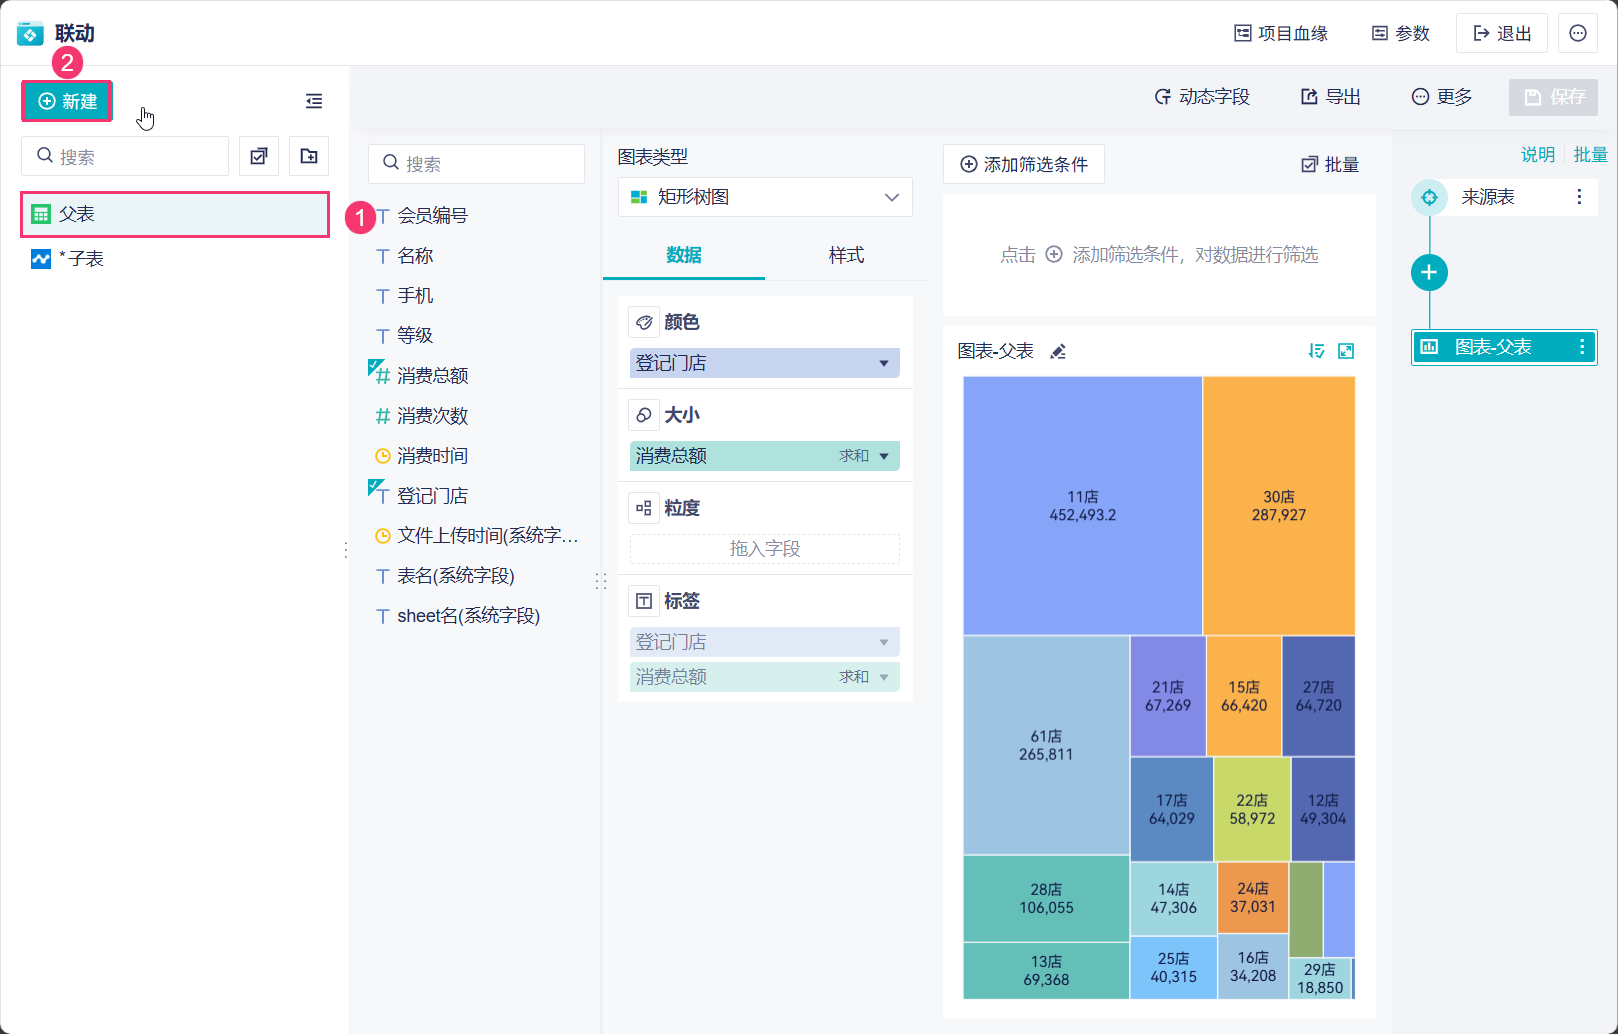
Task: Open 项目血缘 in the header
Action: click(x=1281, y=33)
